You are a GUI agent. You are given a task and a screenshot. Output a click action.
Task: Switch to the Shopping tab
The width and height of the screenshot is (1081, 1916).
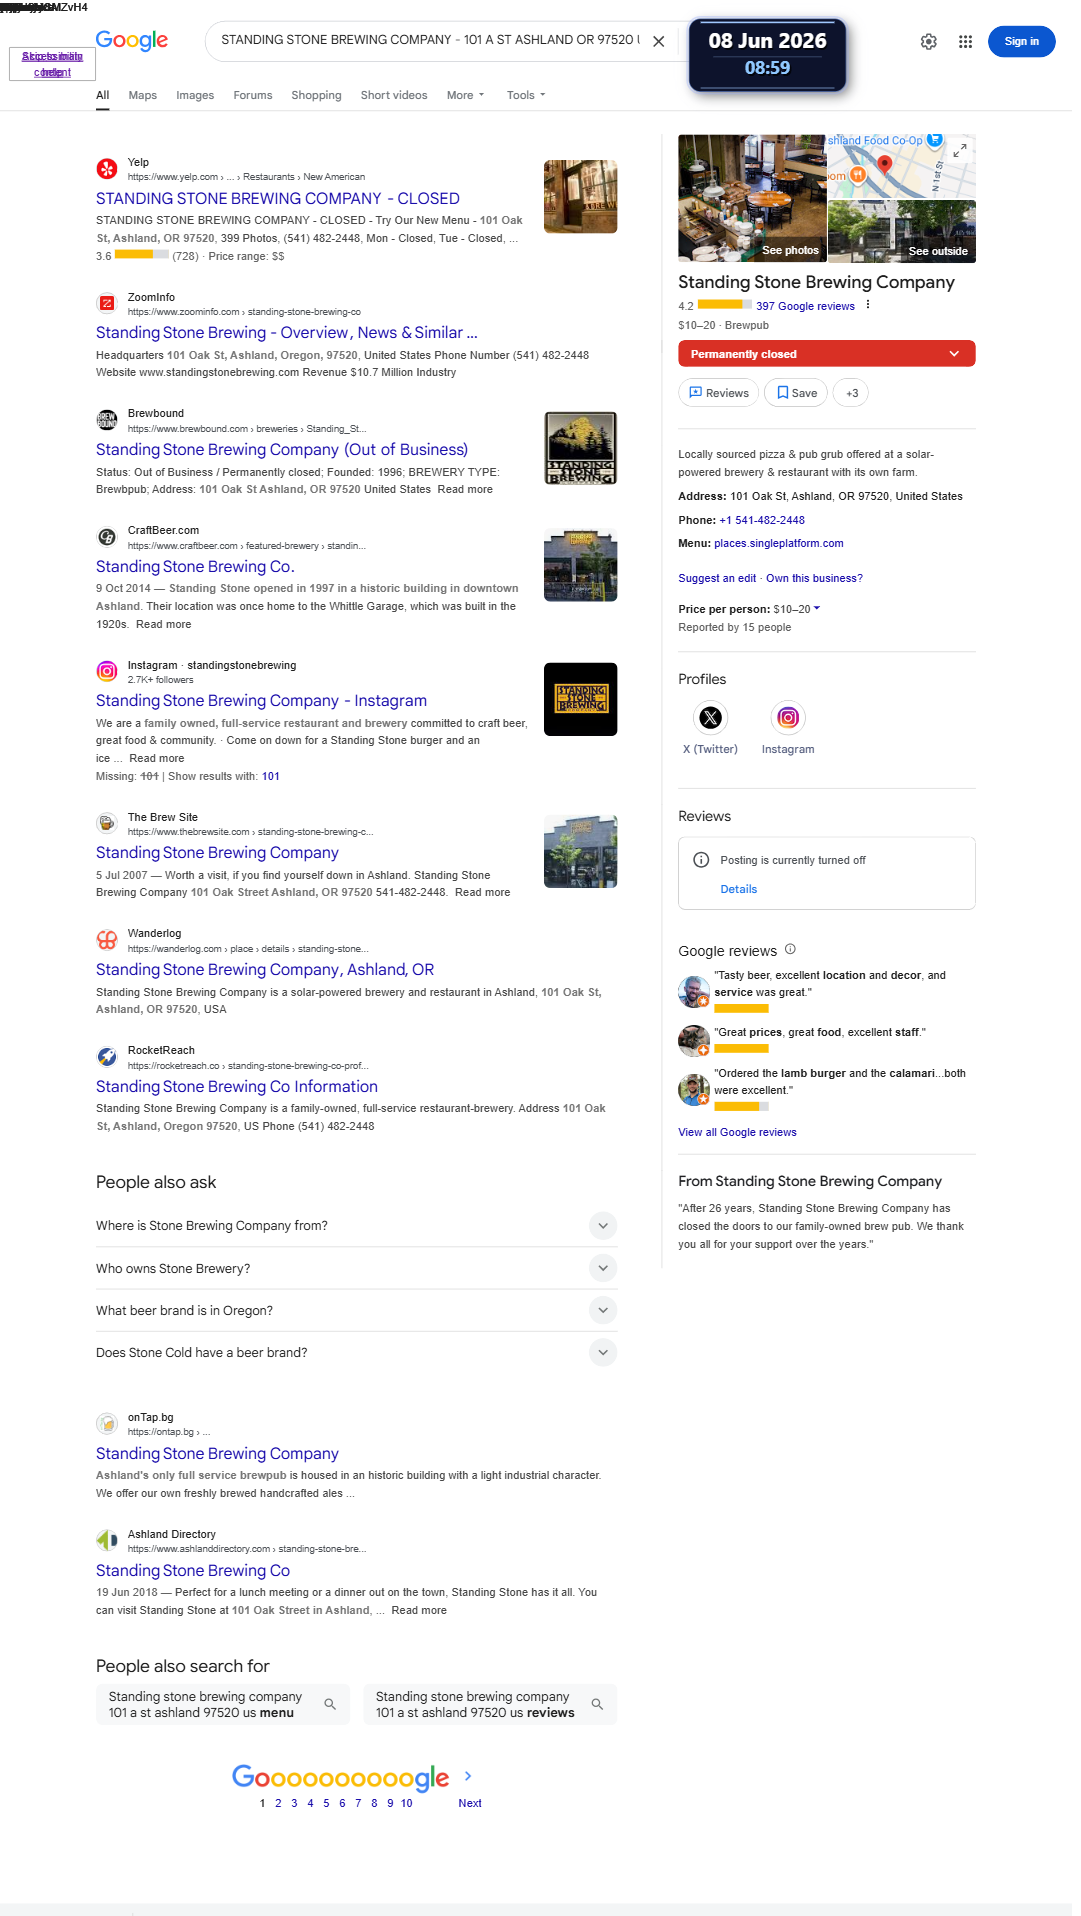[x=316, y=95]
